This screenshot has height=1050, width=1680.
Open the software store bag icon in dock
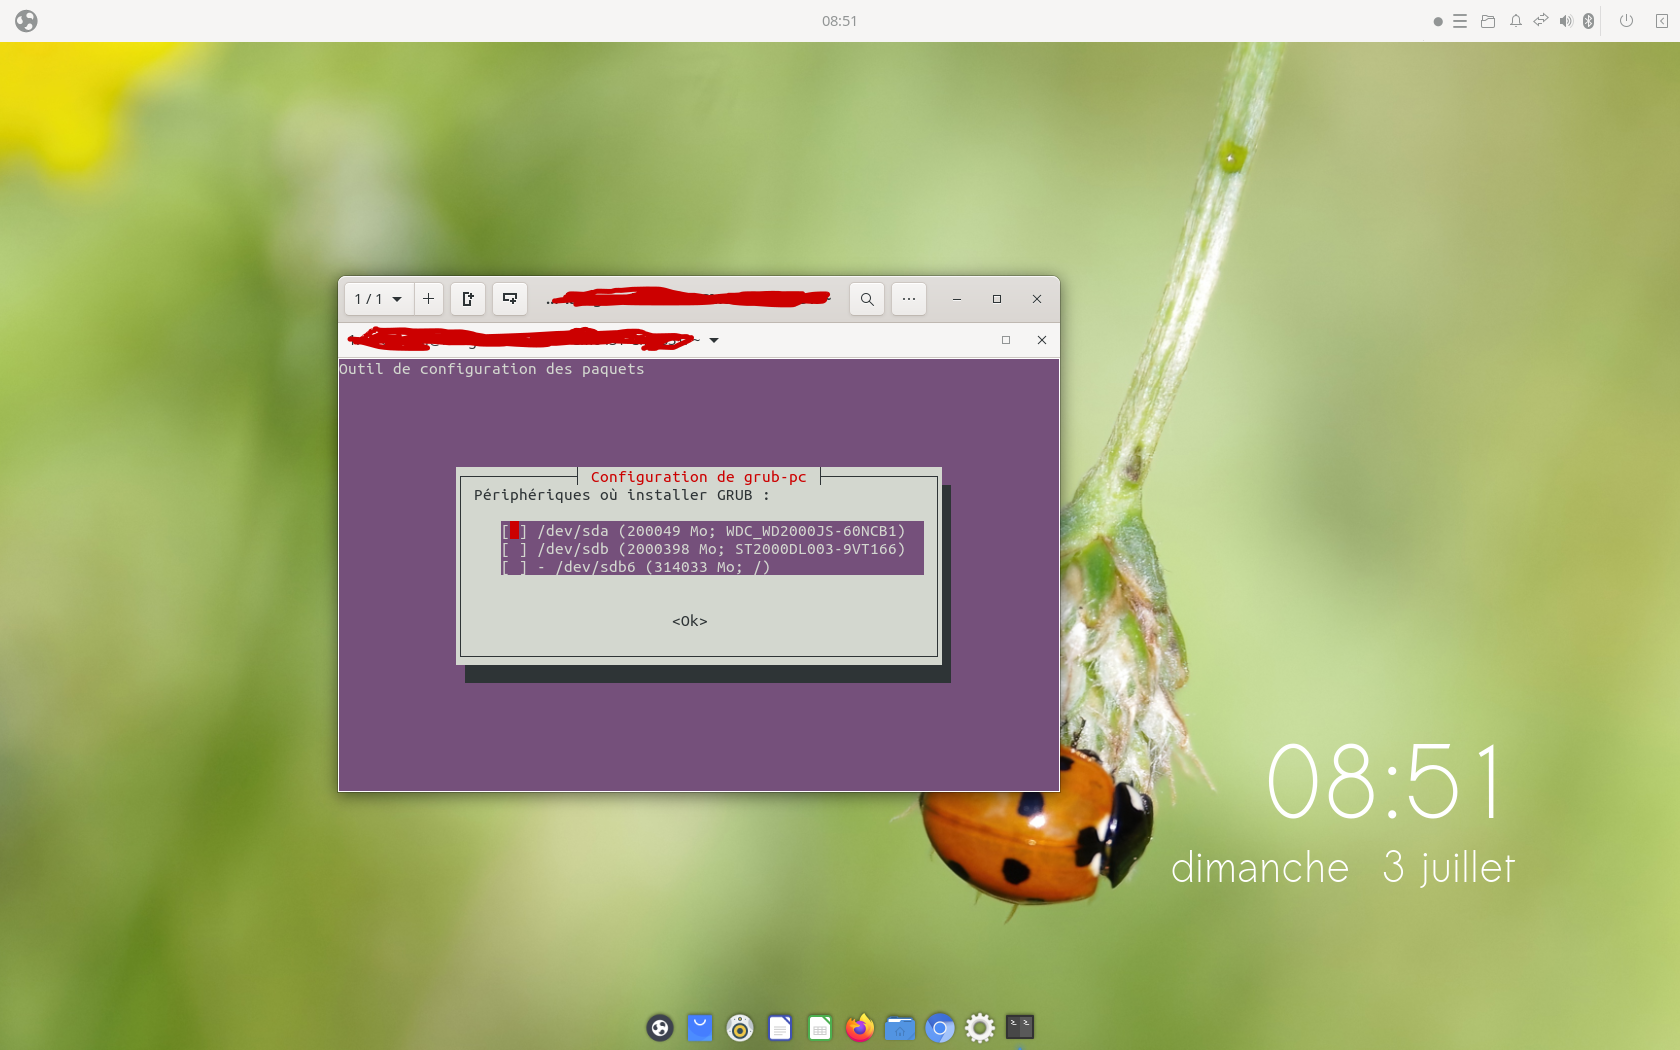[x=700, y=1027]
